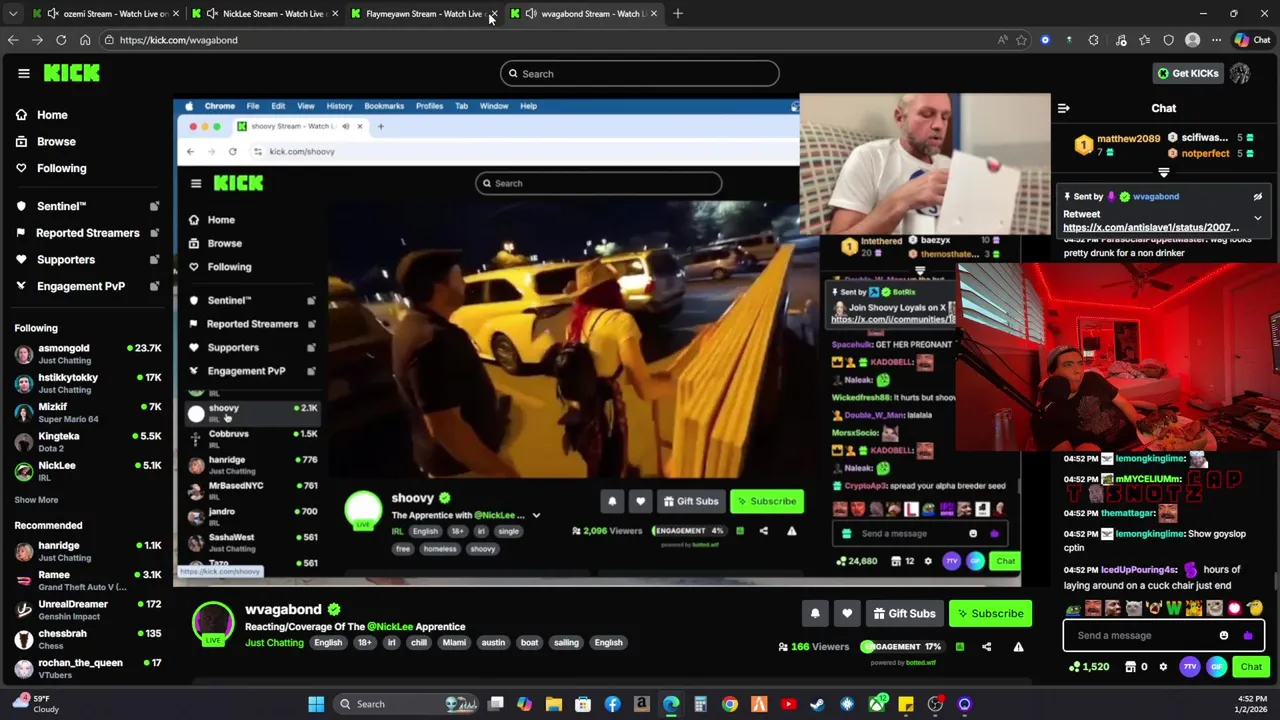Switch to the NickLee Stream tab
This screenshot has width=1280, height=720.
[265, 14]
